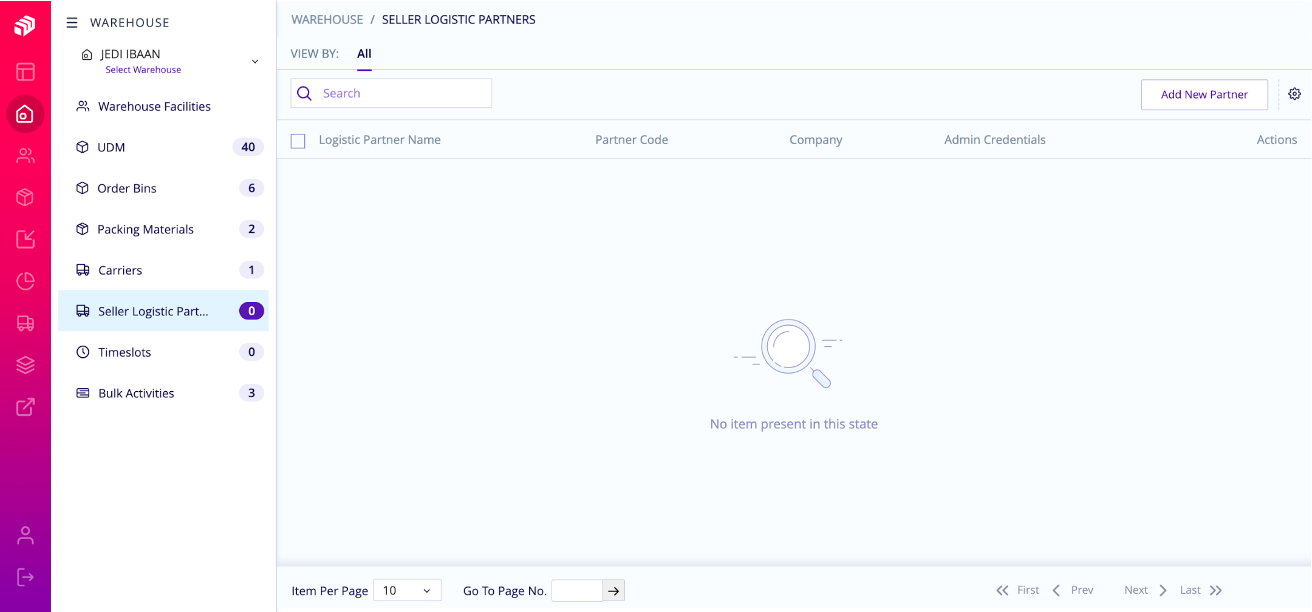The height and width of the screenshot is (612, 1312).
Task: Open the dashboard layout icon in left rail
Action: coord(25,72)
